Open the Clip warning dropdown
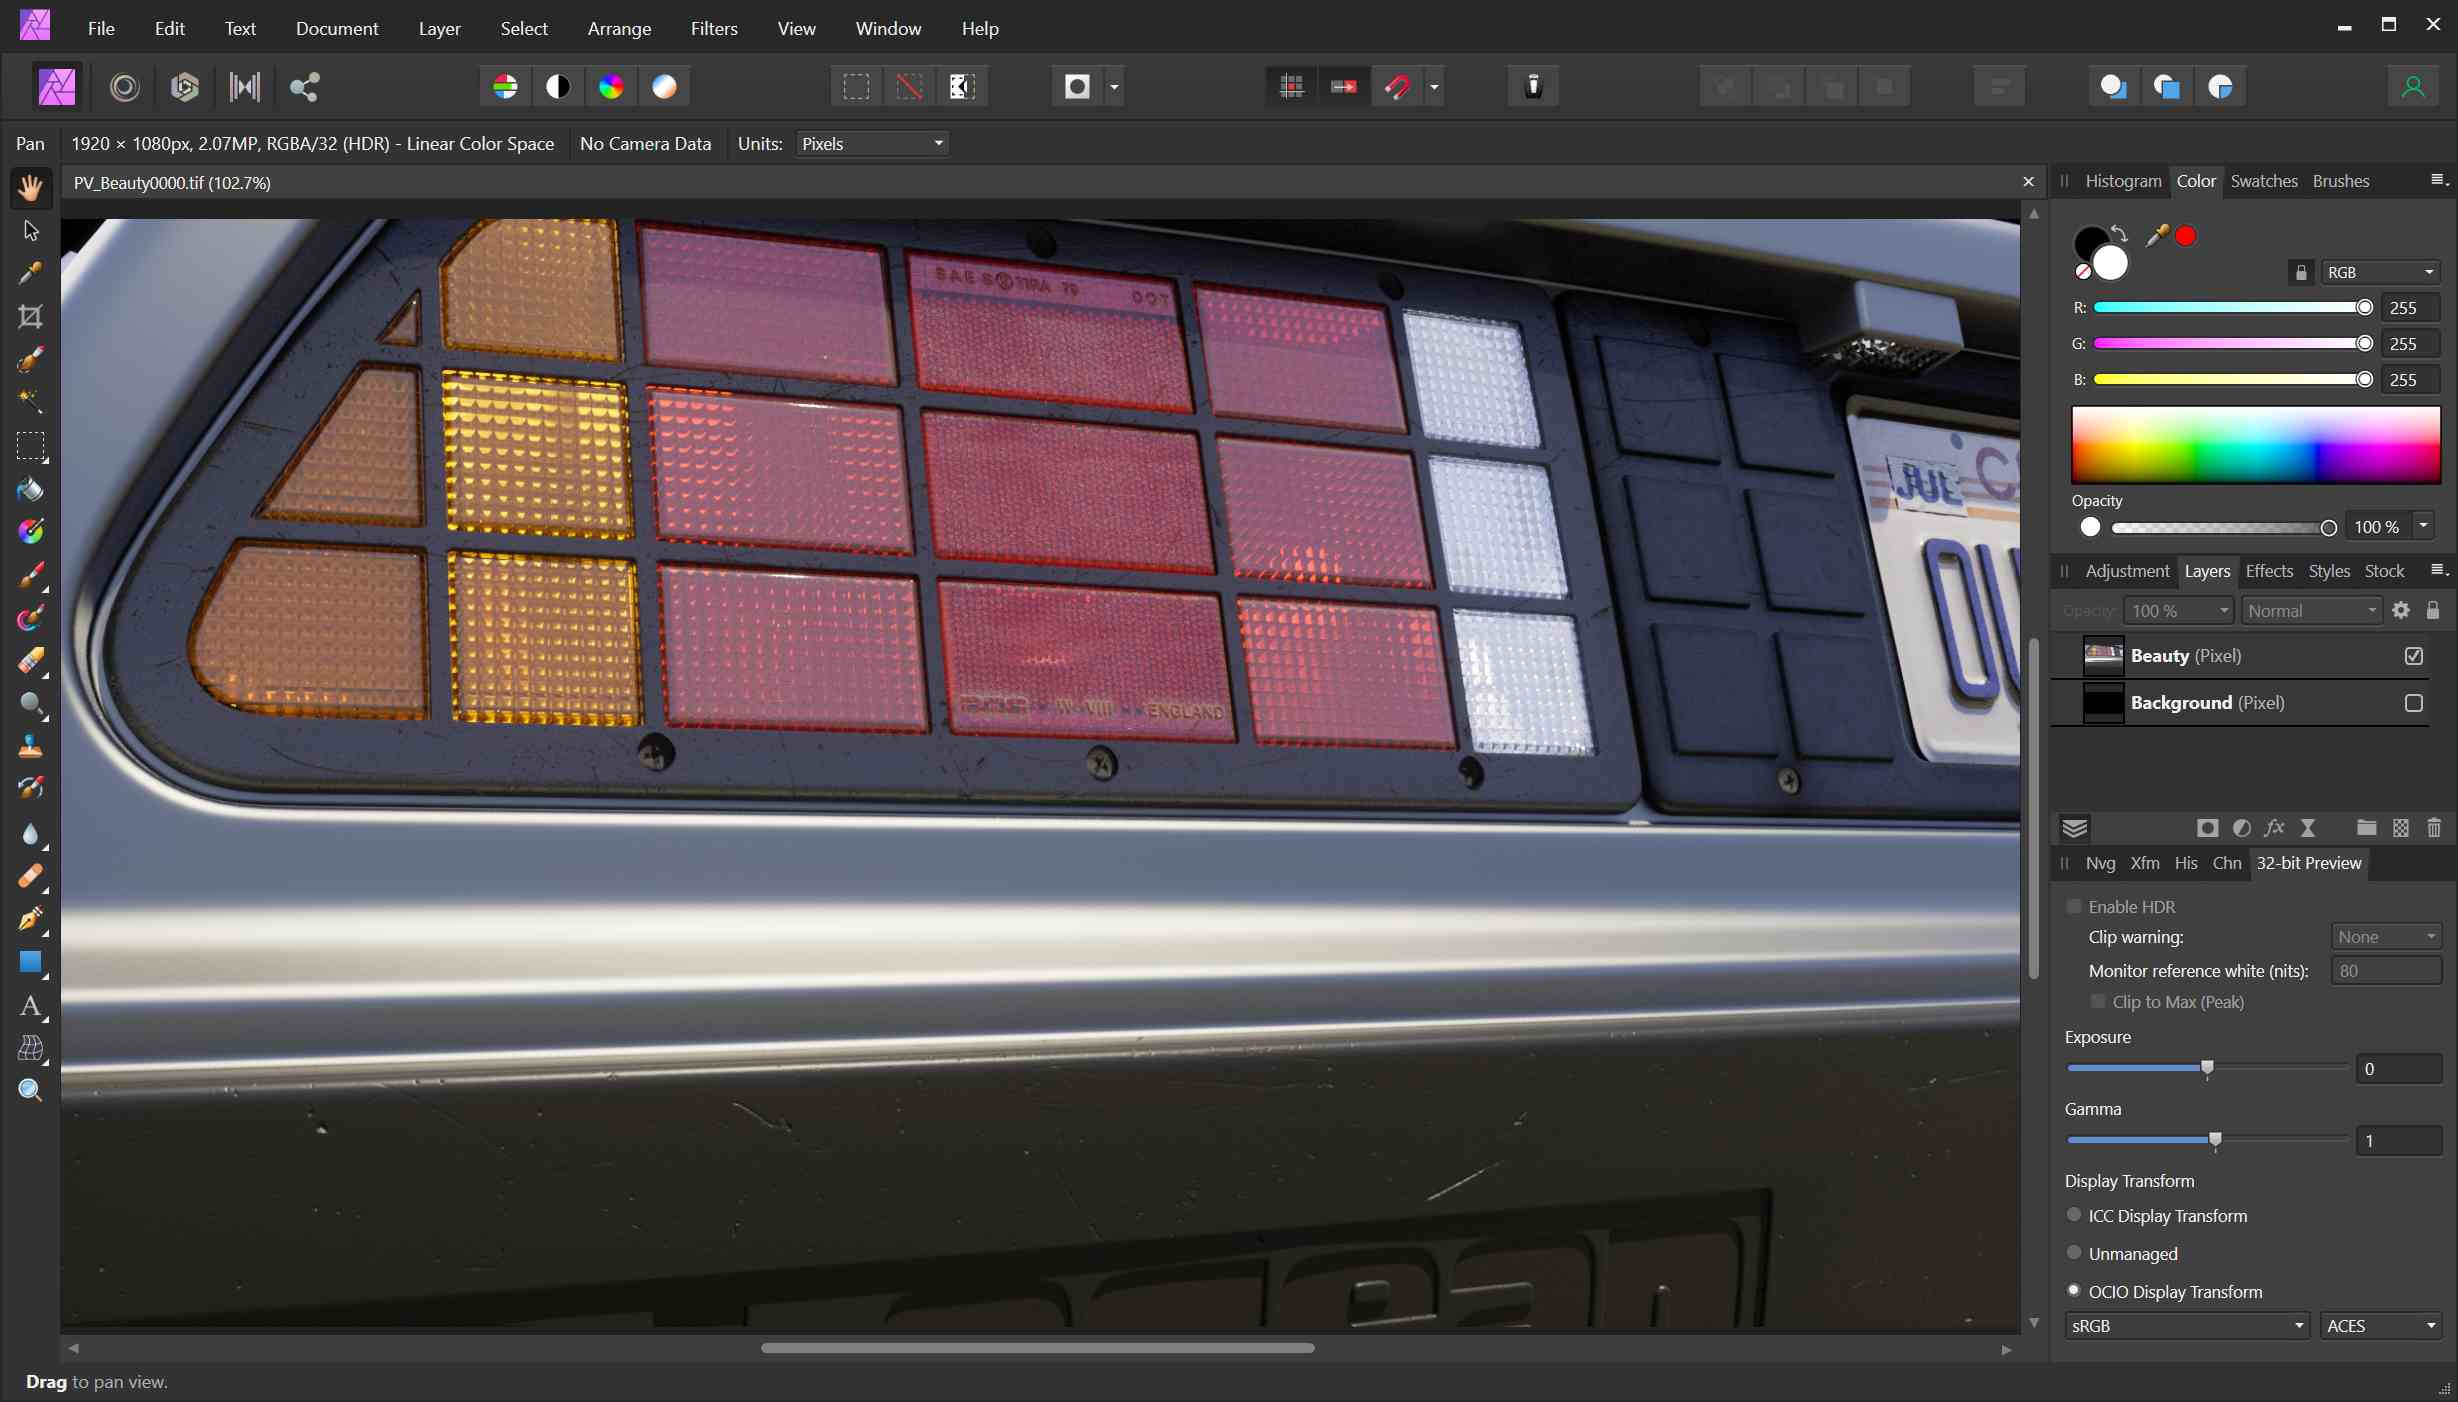 (x=2385, y=937)
